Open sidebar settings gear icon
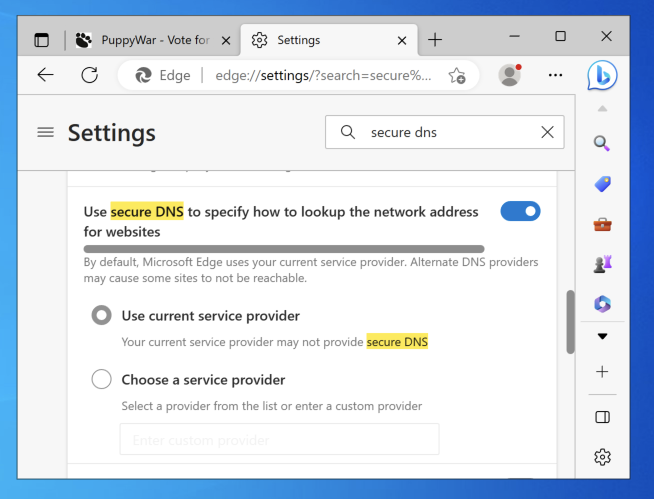Viewport: 654px width, 499px height. tap(602, 457)
